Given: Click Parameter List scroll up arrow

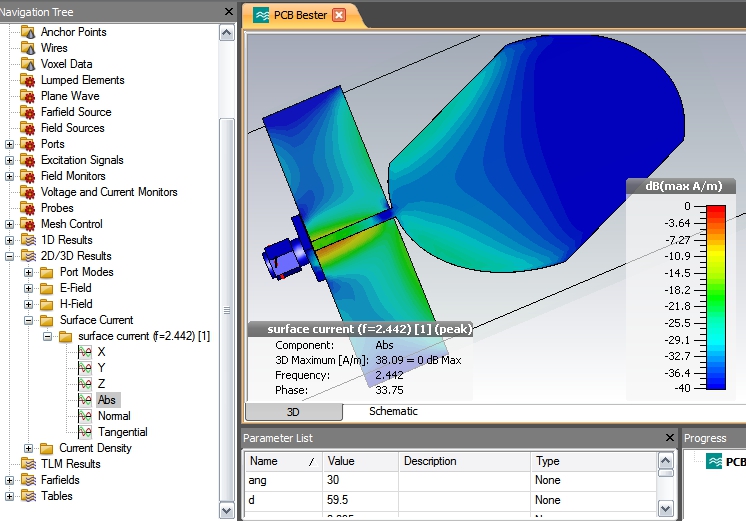Looking at the screenshot, I should (x=666, y=461).
